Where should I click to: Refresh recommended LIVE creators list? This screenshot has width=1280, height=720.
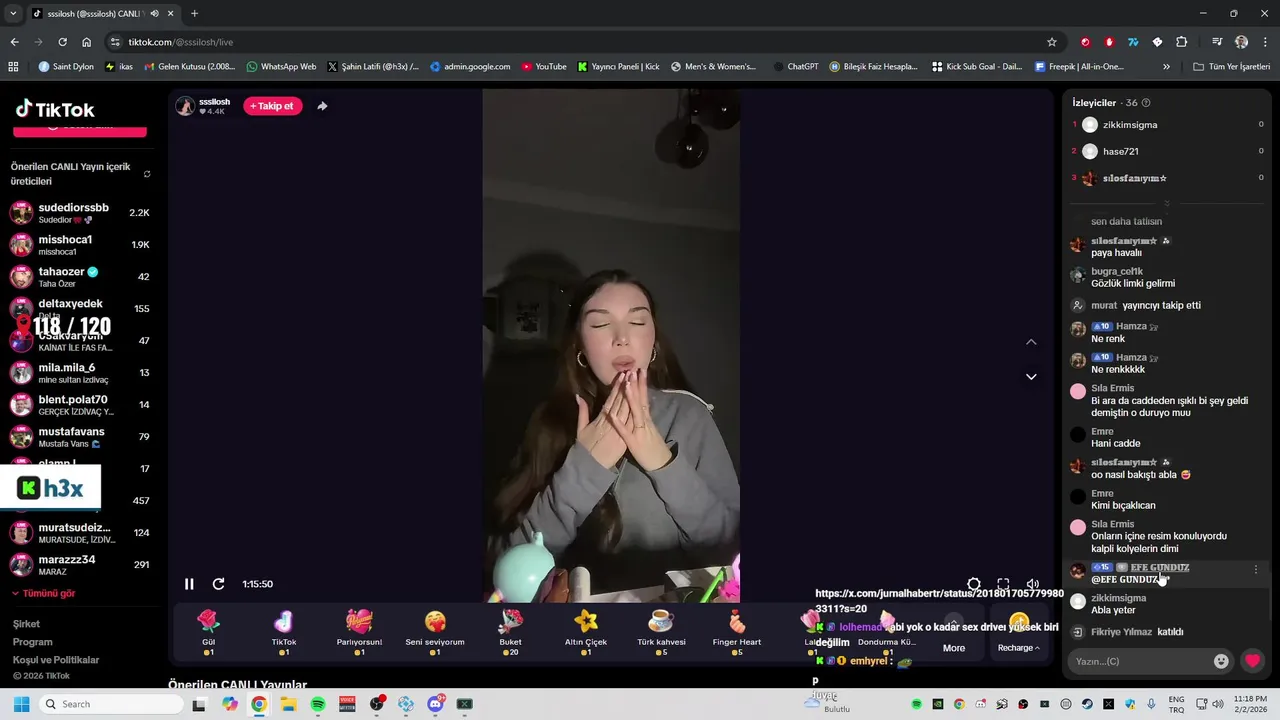click(x=147, y=174)
